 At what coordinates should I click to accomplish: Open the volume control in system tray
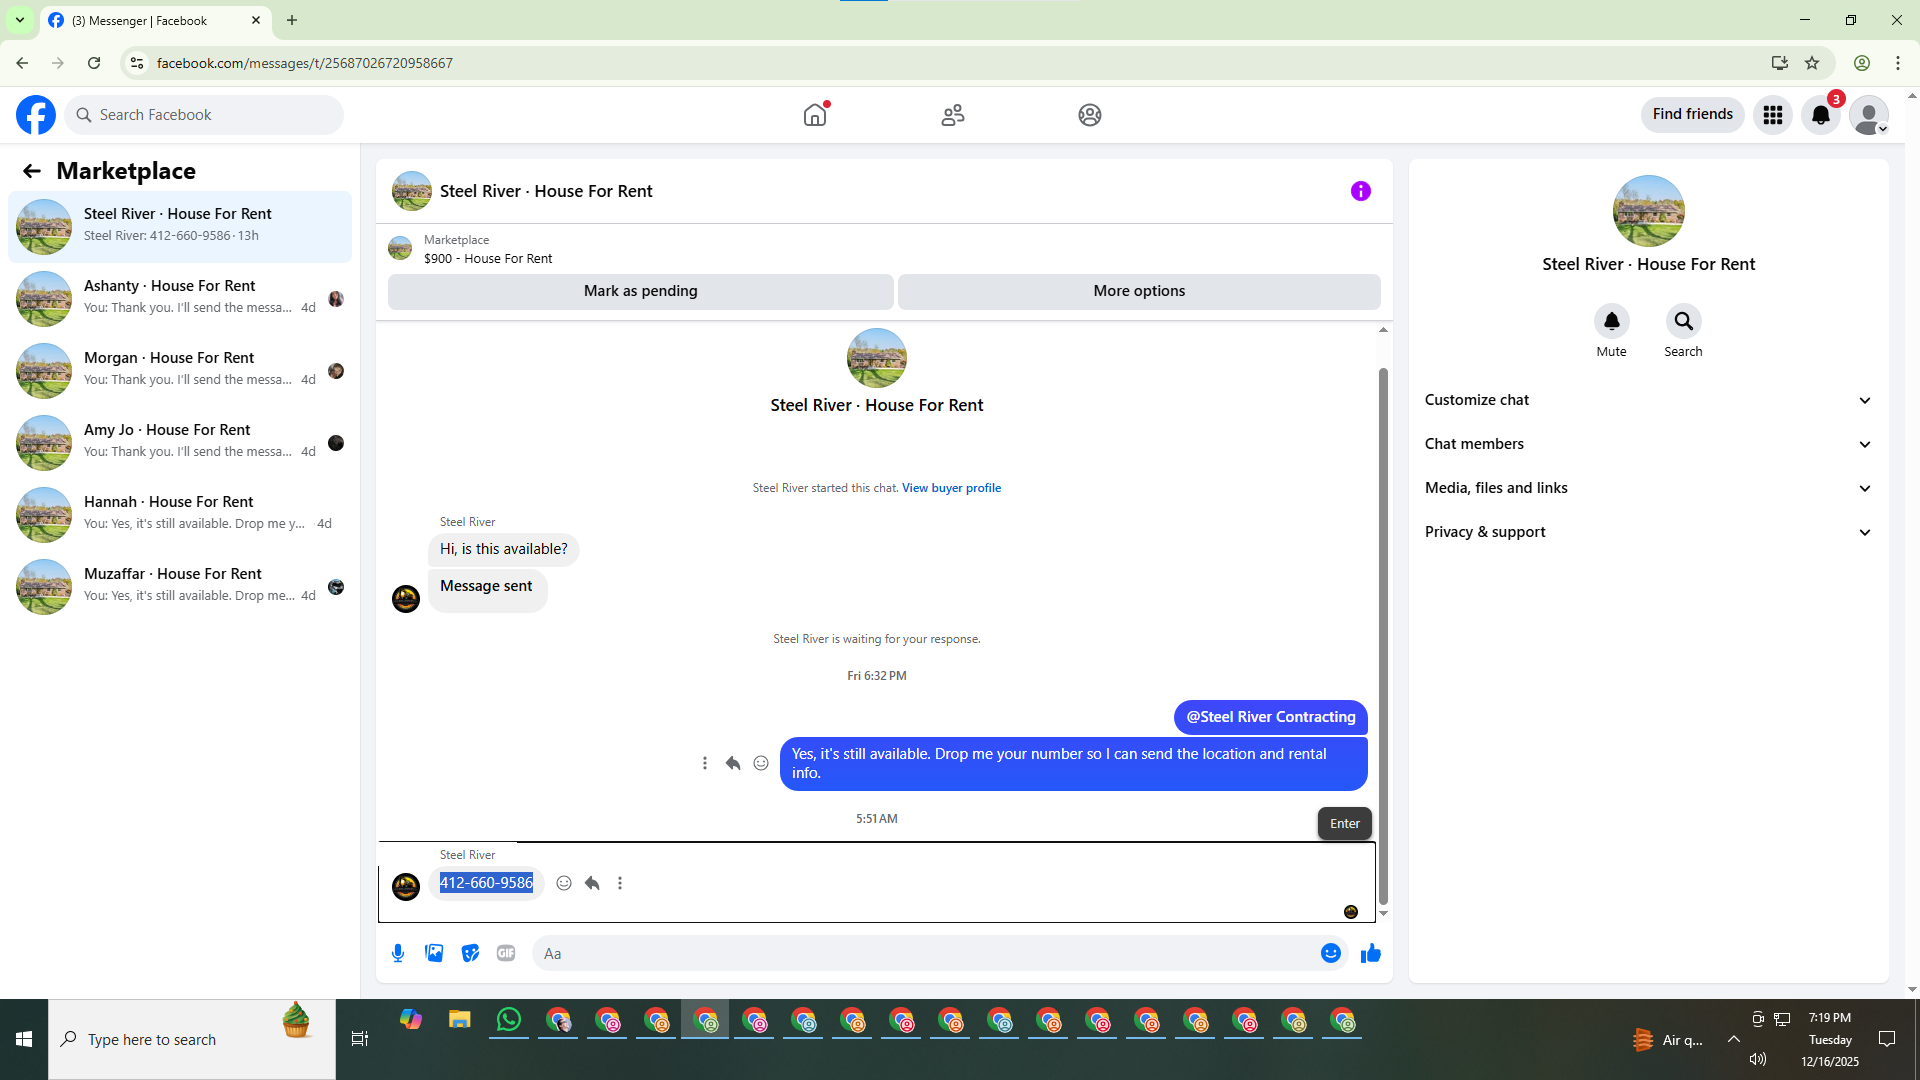1758,1060
